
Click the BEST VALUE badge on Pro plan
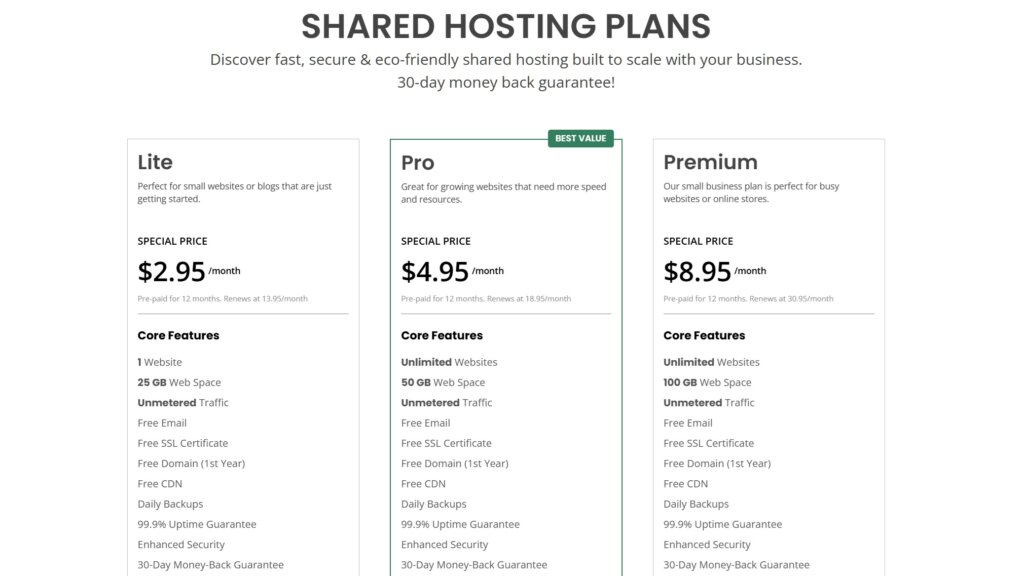[x=580, y=138]
